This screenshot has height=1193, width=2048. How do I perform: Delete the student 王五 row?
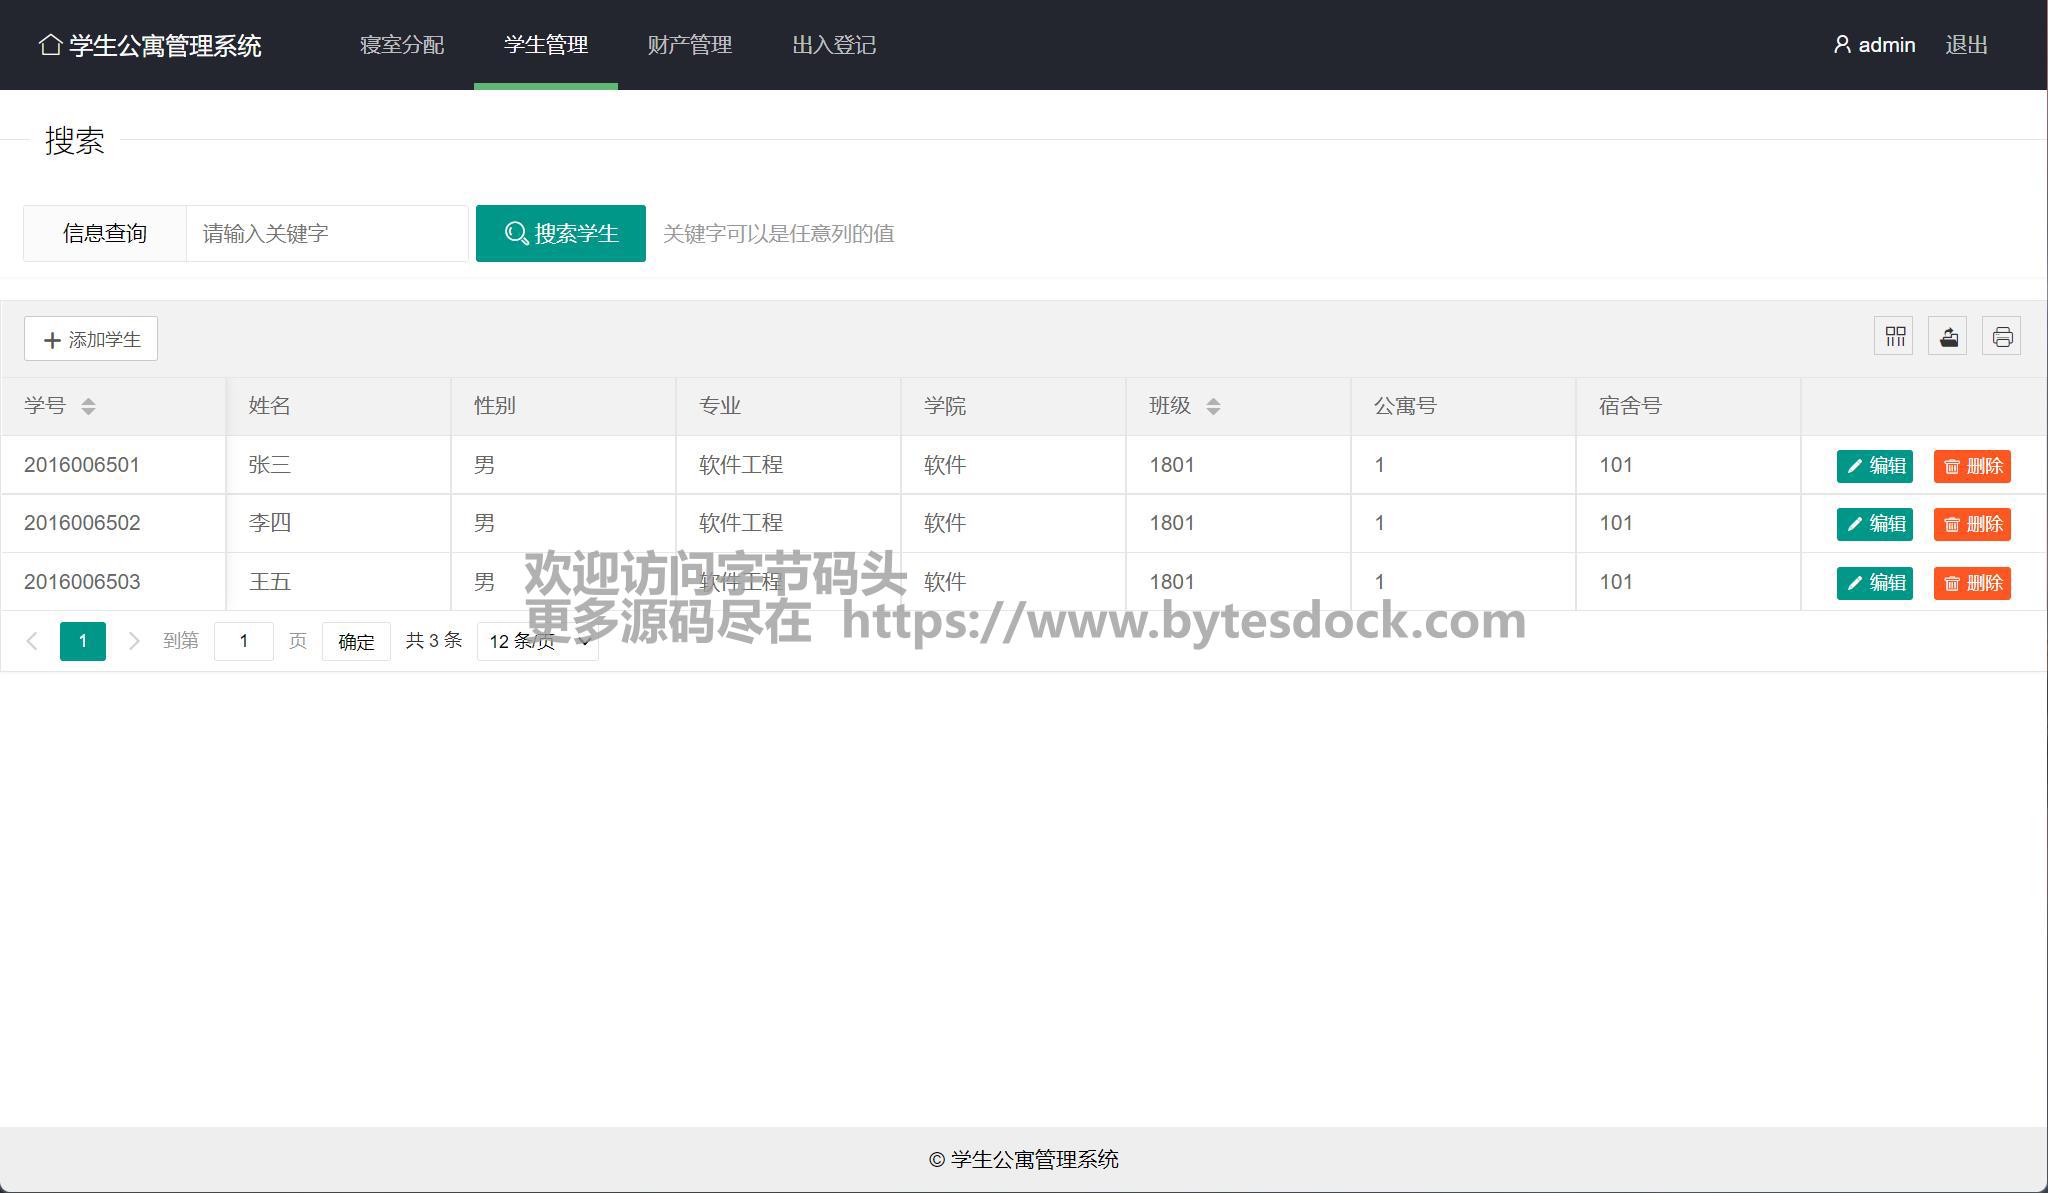click(x=1972, y=583)
